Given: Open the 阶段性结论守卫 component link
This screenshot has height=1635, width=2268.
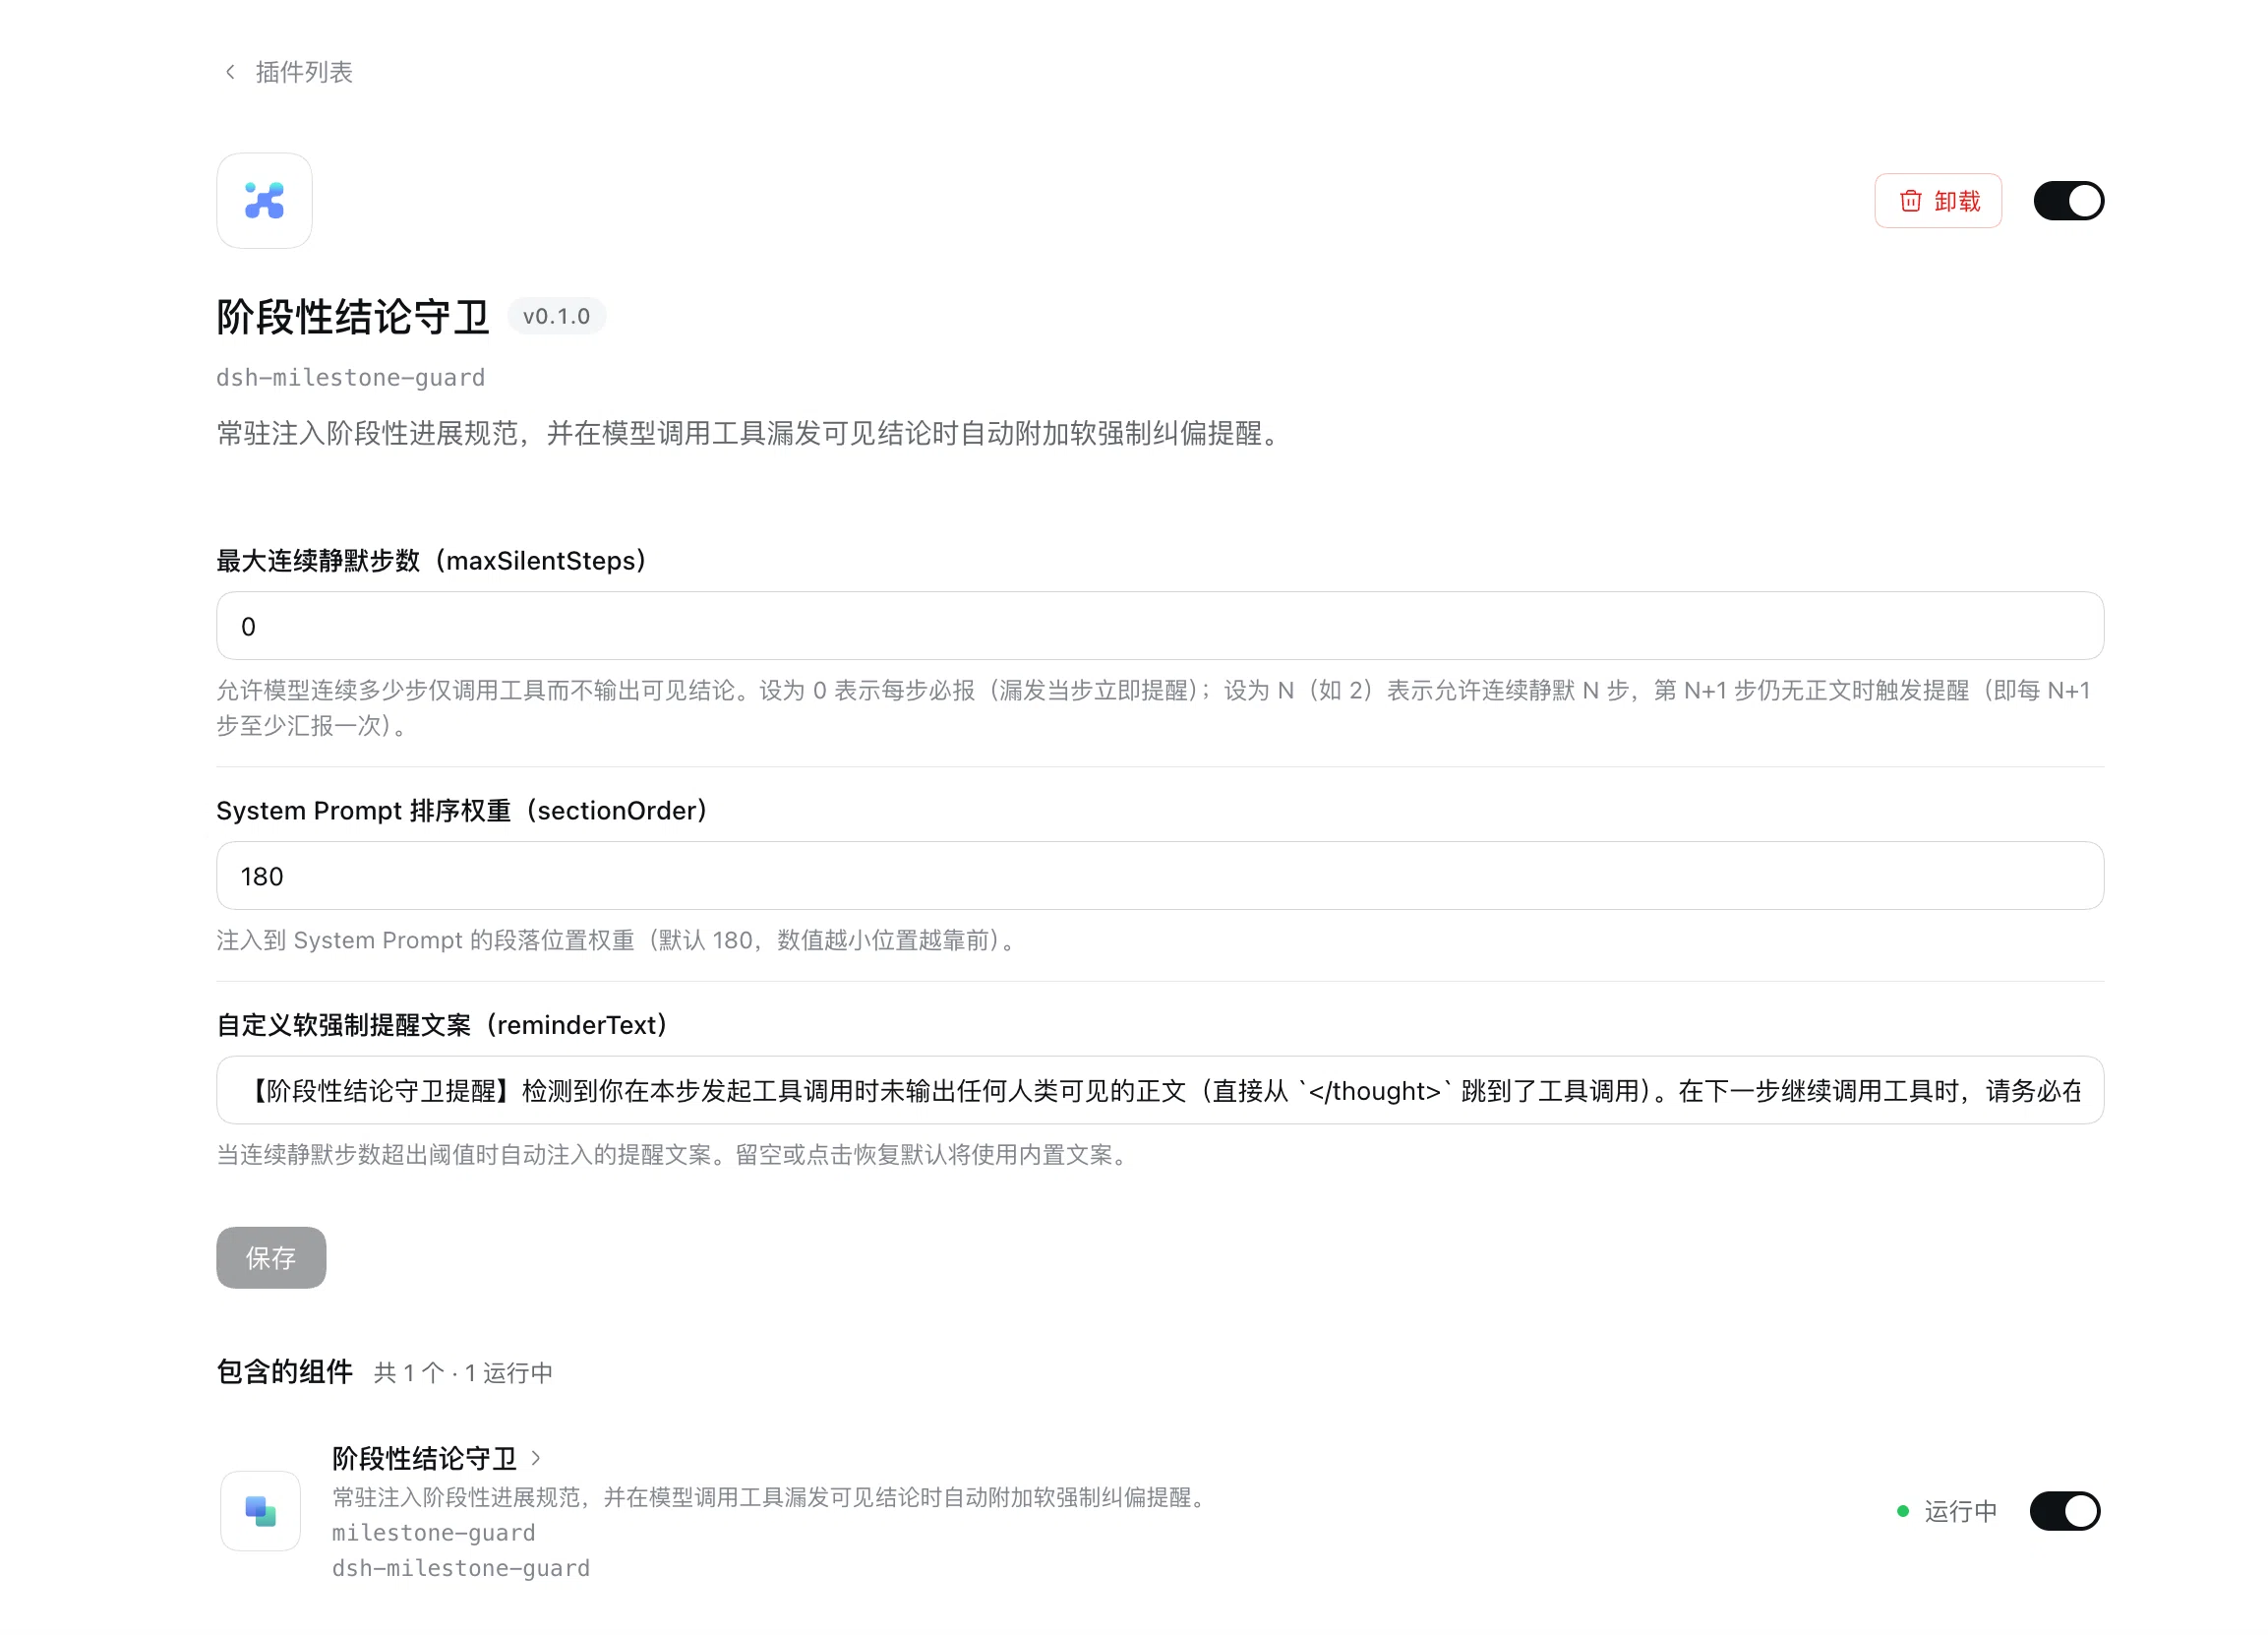Looking at the screenshot, I should point(425,1459).
